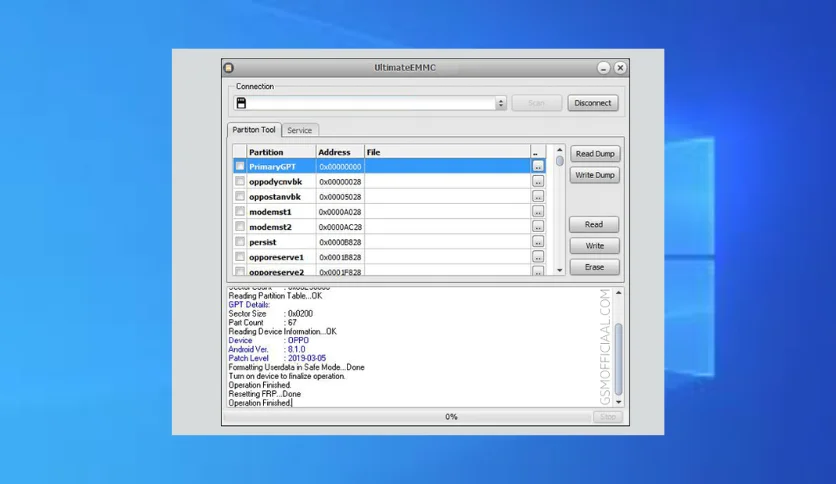Click partition list scroll up arrow
The height and width of the screenshot is (484, 836).
[x=559, y=150]
